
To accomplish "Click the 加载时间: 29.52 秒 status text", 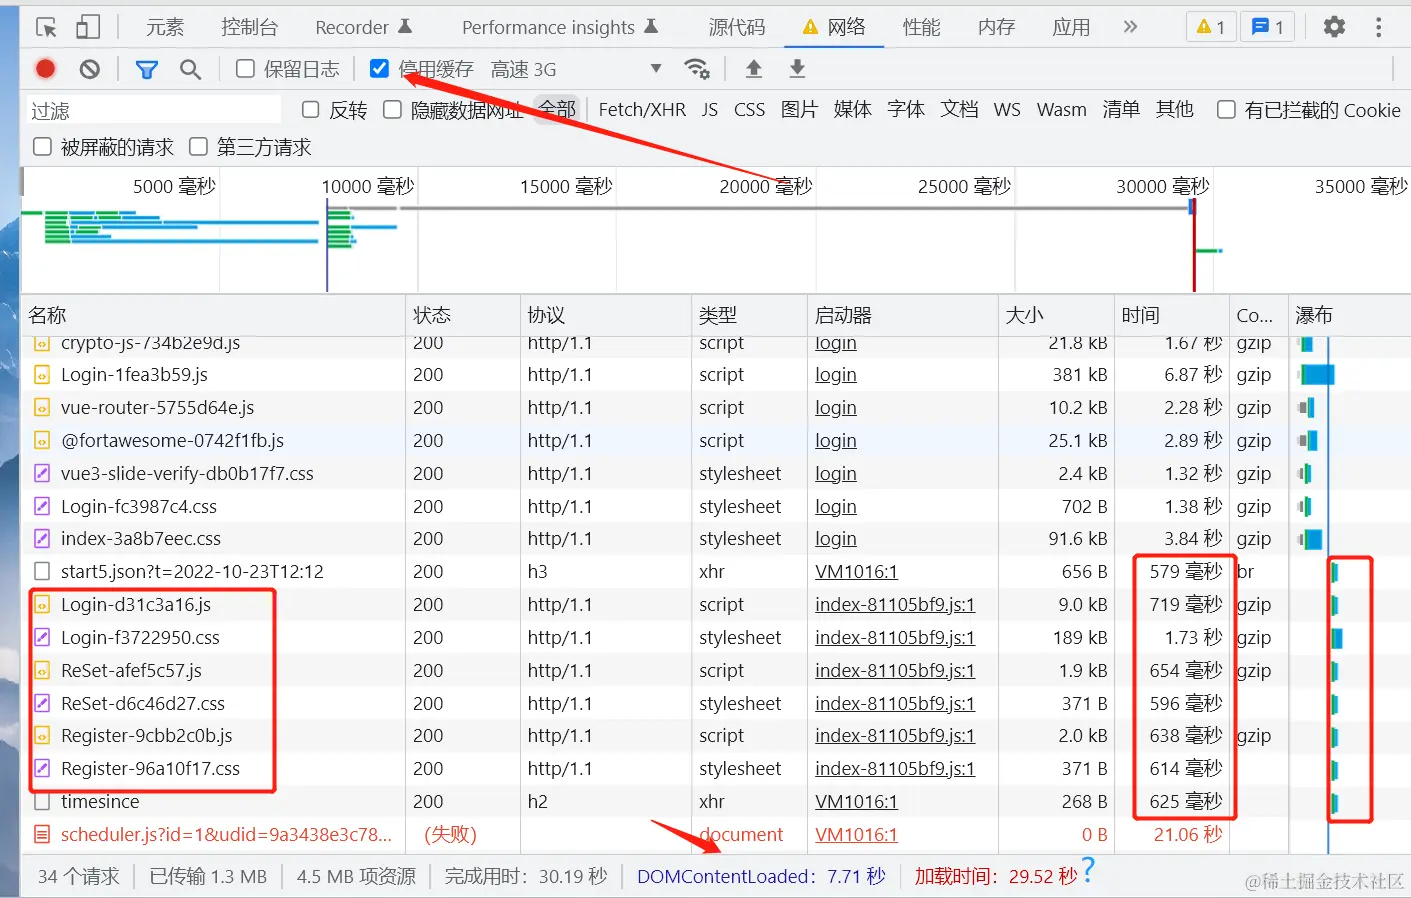I will click(x=996, y=877).
